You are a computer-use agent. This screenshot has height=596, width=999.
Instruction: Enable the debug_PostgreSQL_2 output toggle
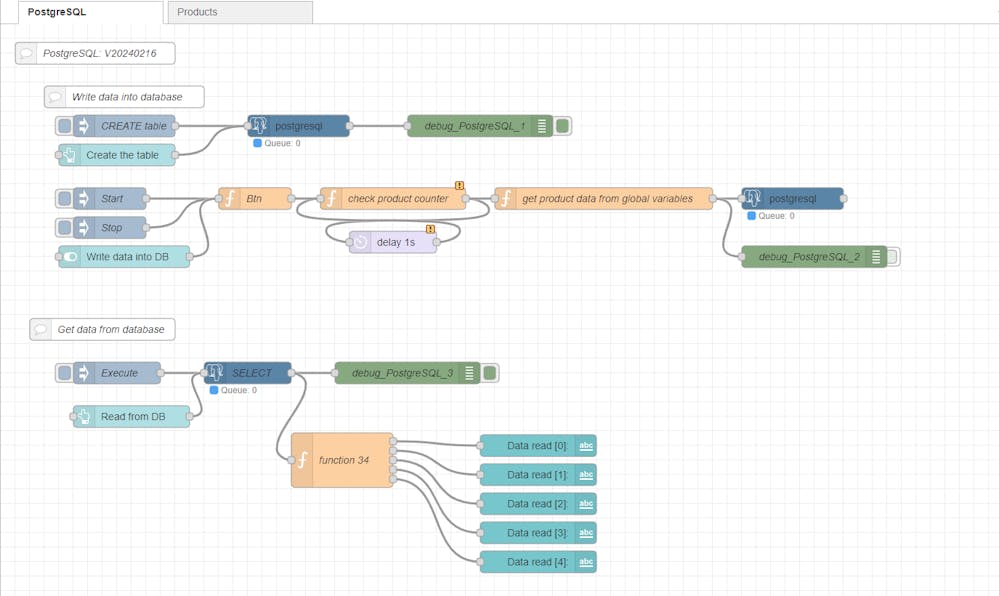pos(893,257)
